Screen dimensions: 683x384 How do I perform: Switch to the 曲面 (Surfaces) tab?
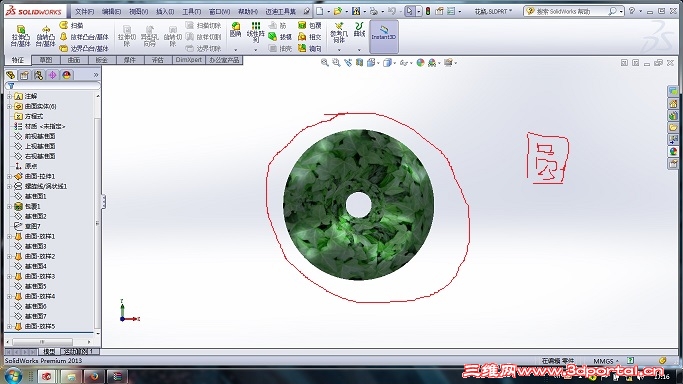74,60
